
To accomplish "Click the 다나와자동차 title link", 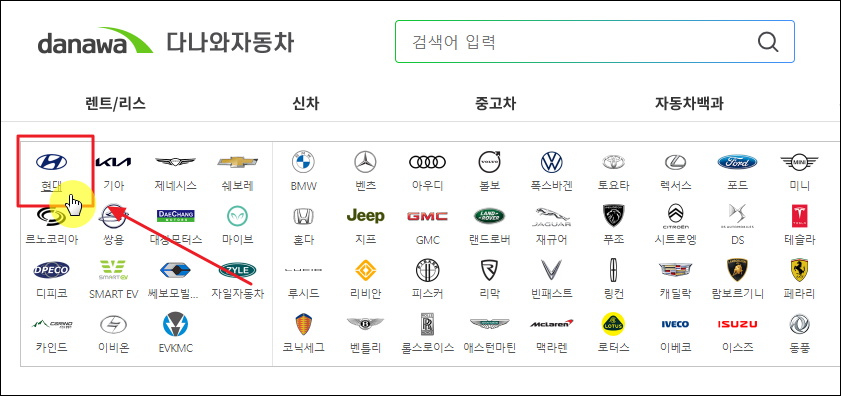I will (230, 42).
